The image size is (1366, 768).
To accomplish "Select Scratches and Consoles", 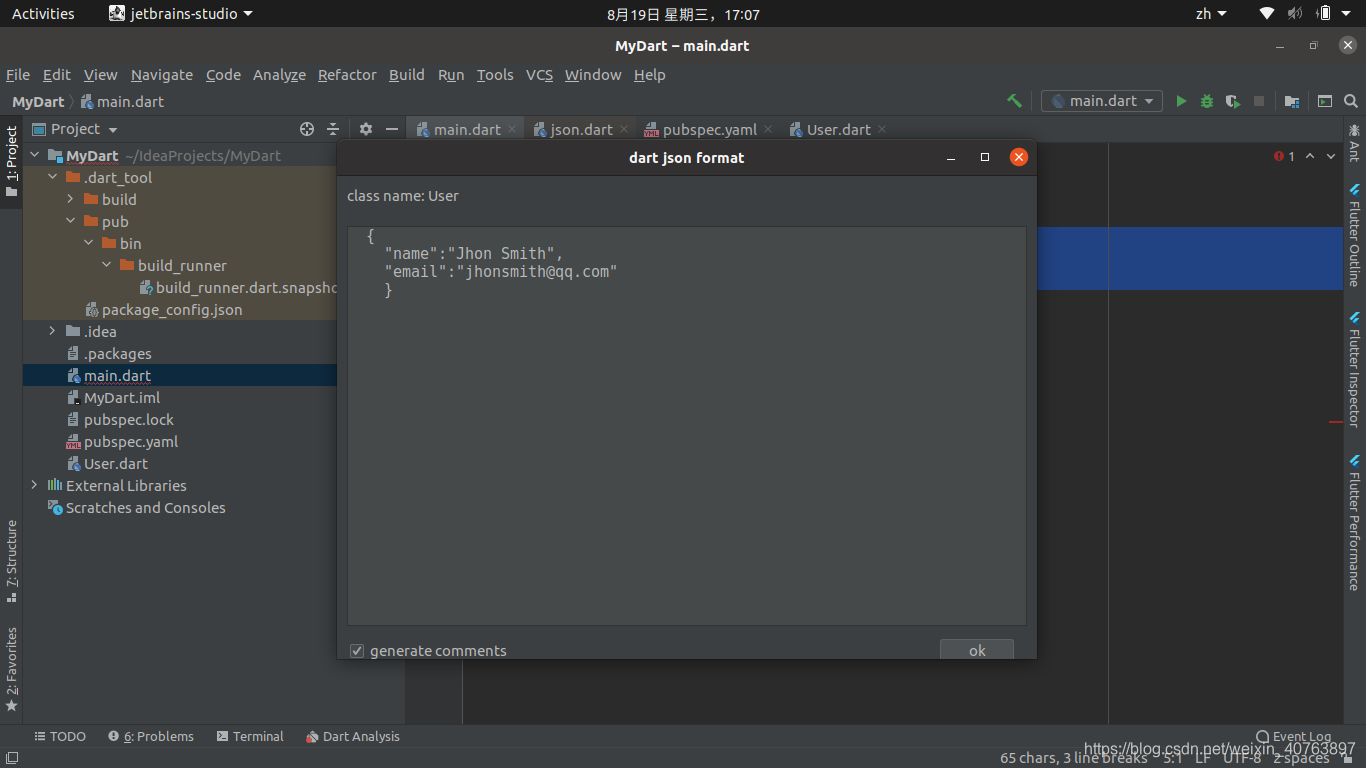I will 145,508.
